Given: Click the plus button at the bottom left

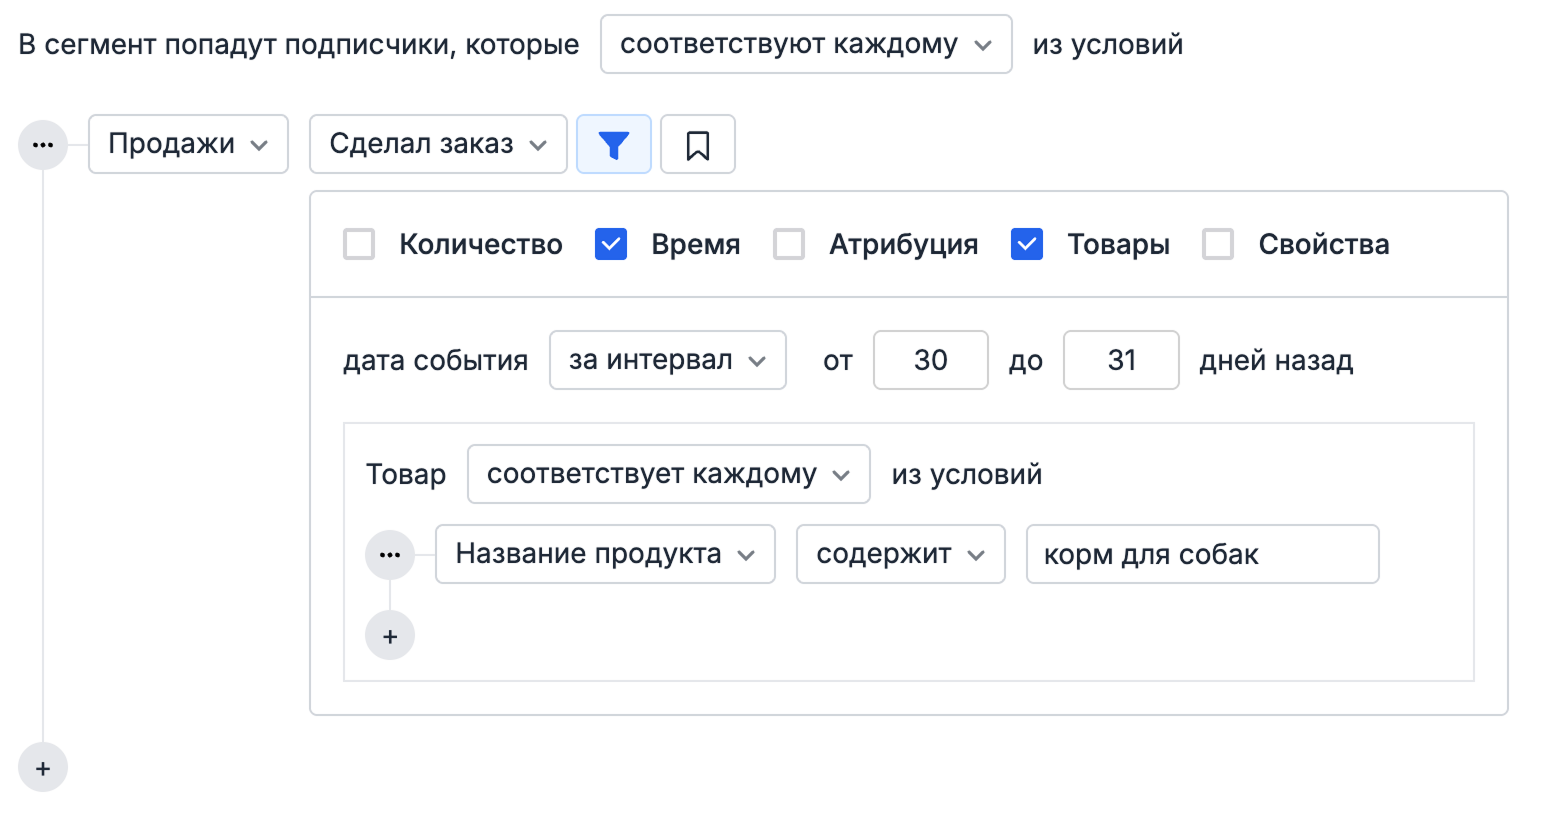Looking at the screenshot, I should tap(42, 767).
